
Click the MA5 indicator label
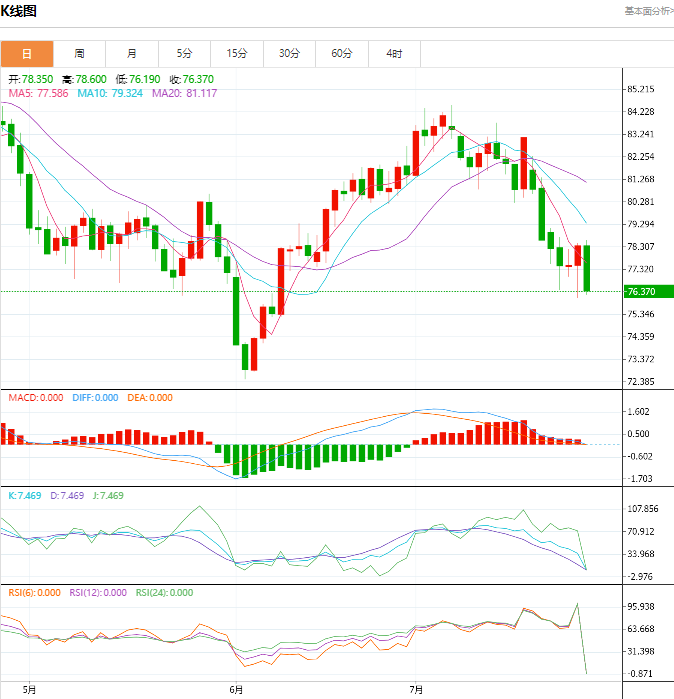coord(39,93)
